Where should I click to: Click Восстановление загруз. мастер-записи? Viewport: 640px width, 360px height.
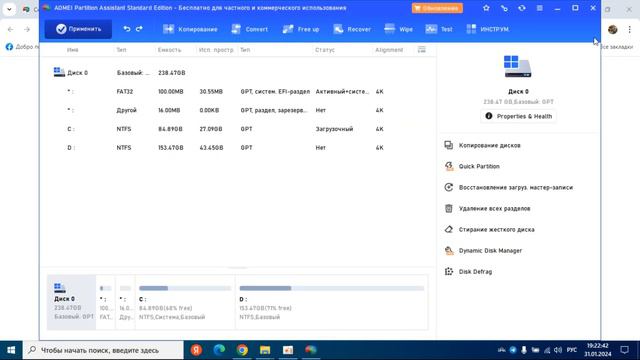tap(516, 187)
